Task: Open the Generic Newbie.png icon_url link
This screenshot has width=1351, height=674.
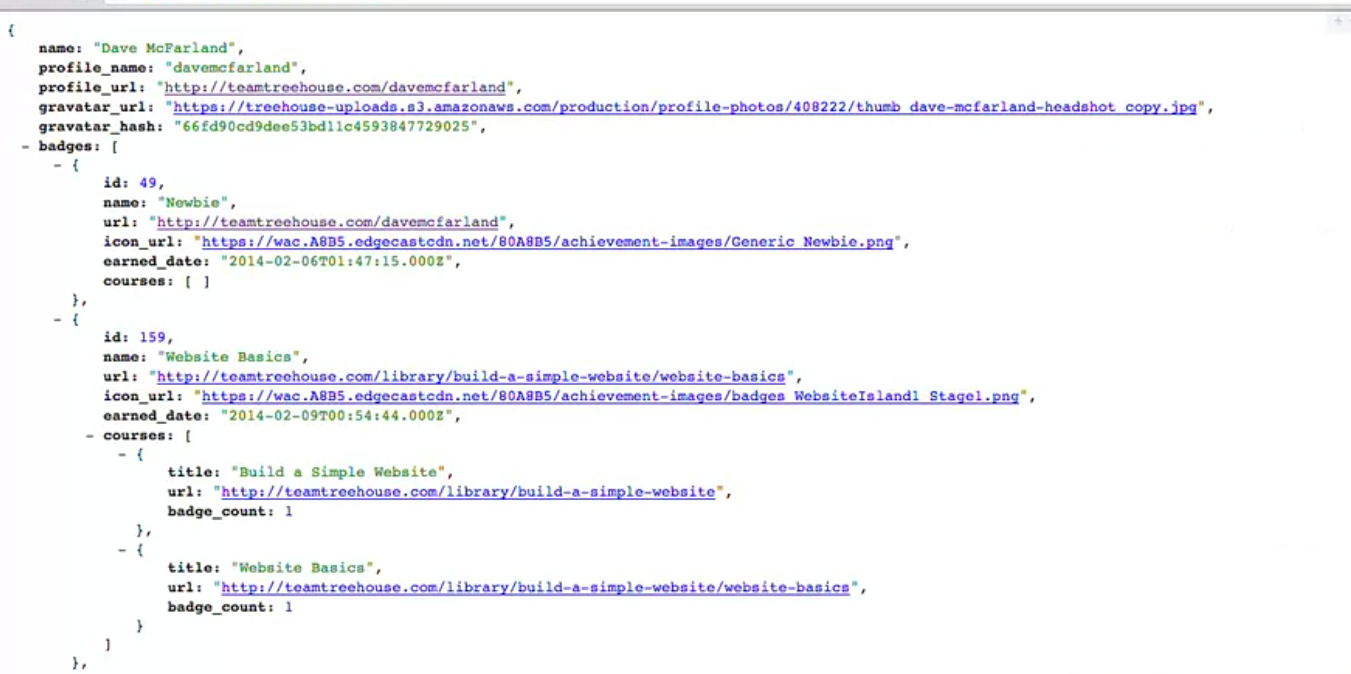Action: click(x=552, y=242)
